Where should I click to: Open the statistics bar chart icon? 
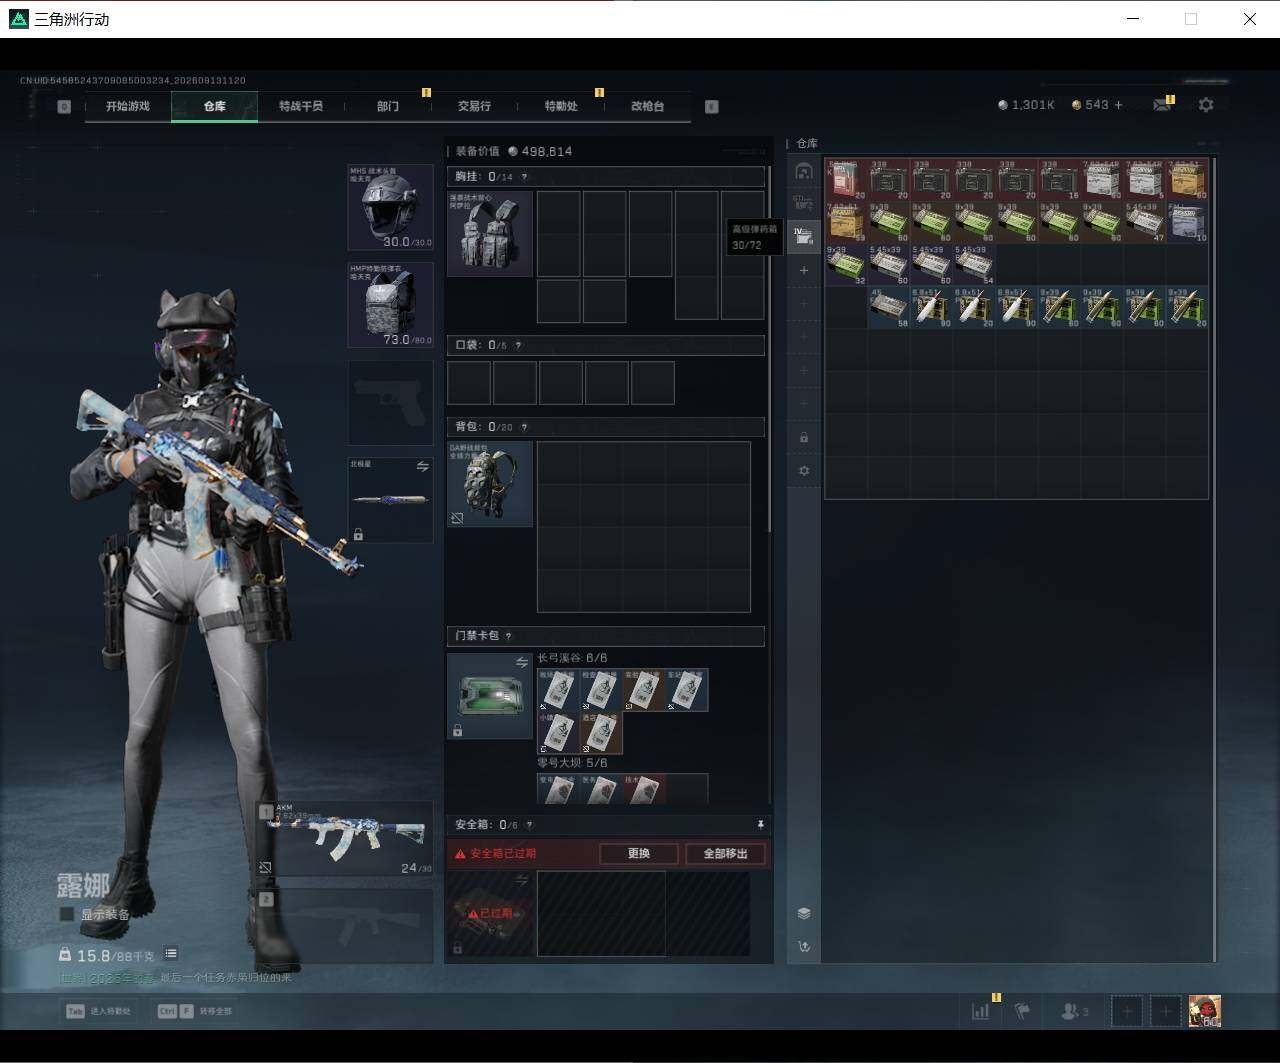click(x=980, y=1011)
